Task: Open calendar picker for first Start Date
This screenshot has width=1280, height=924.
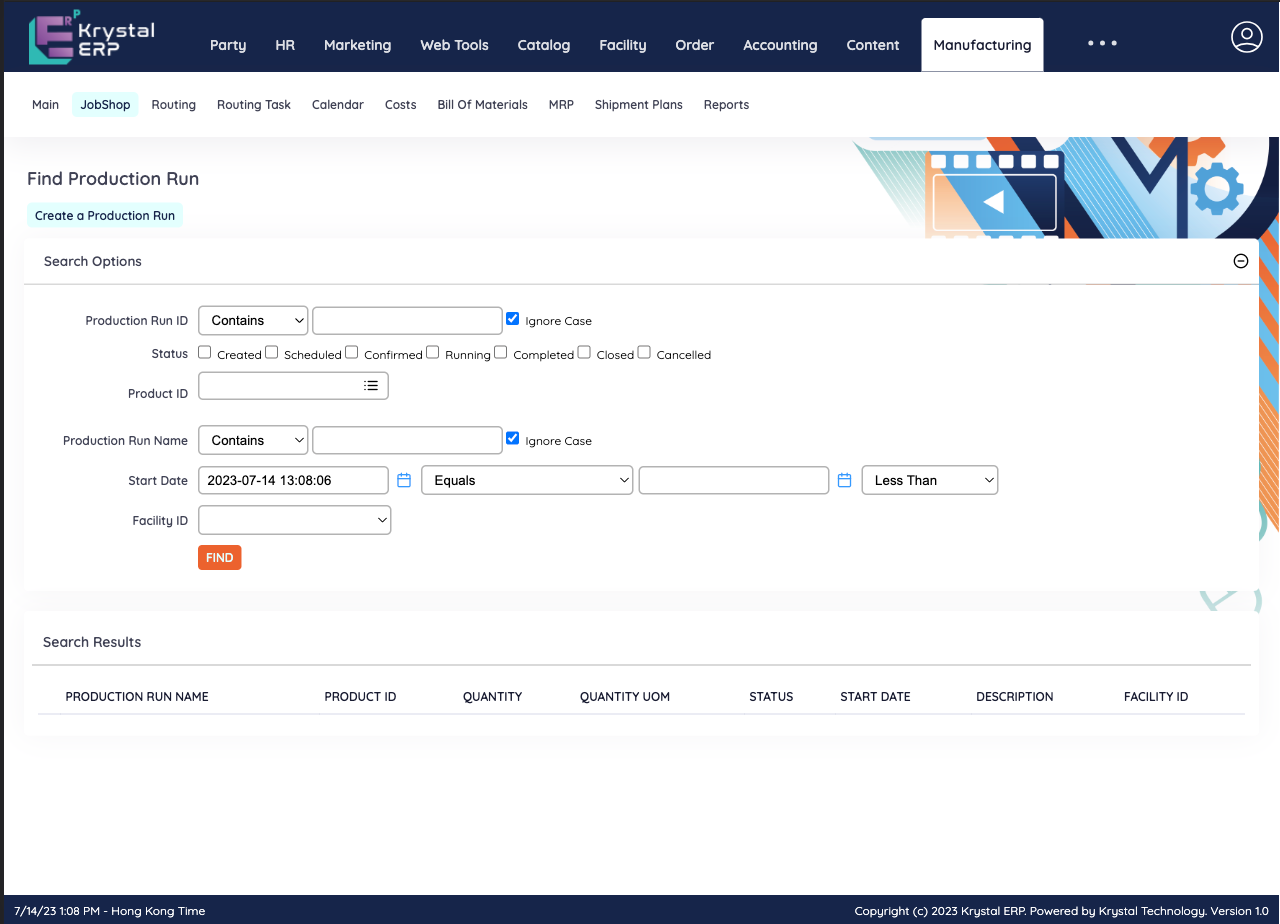Action: coord(404,481)
